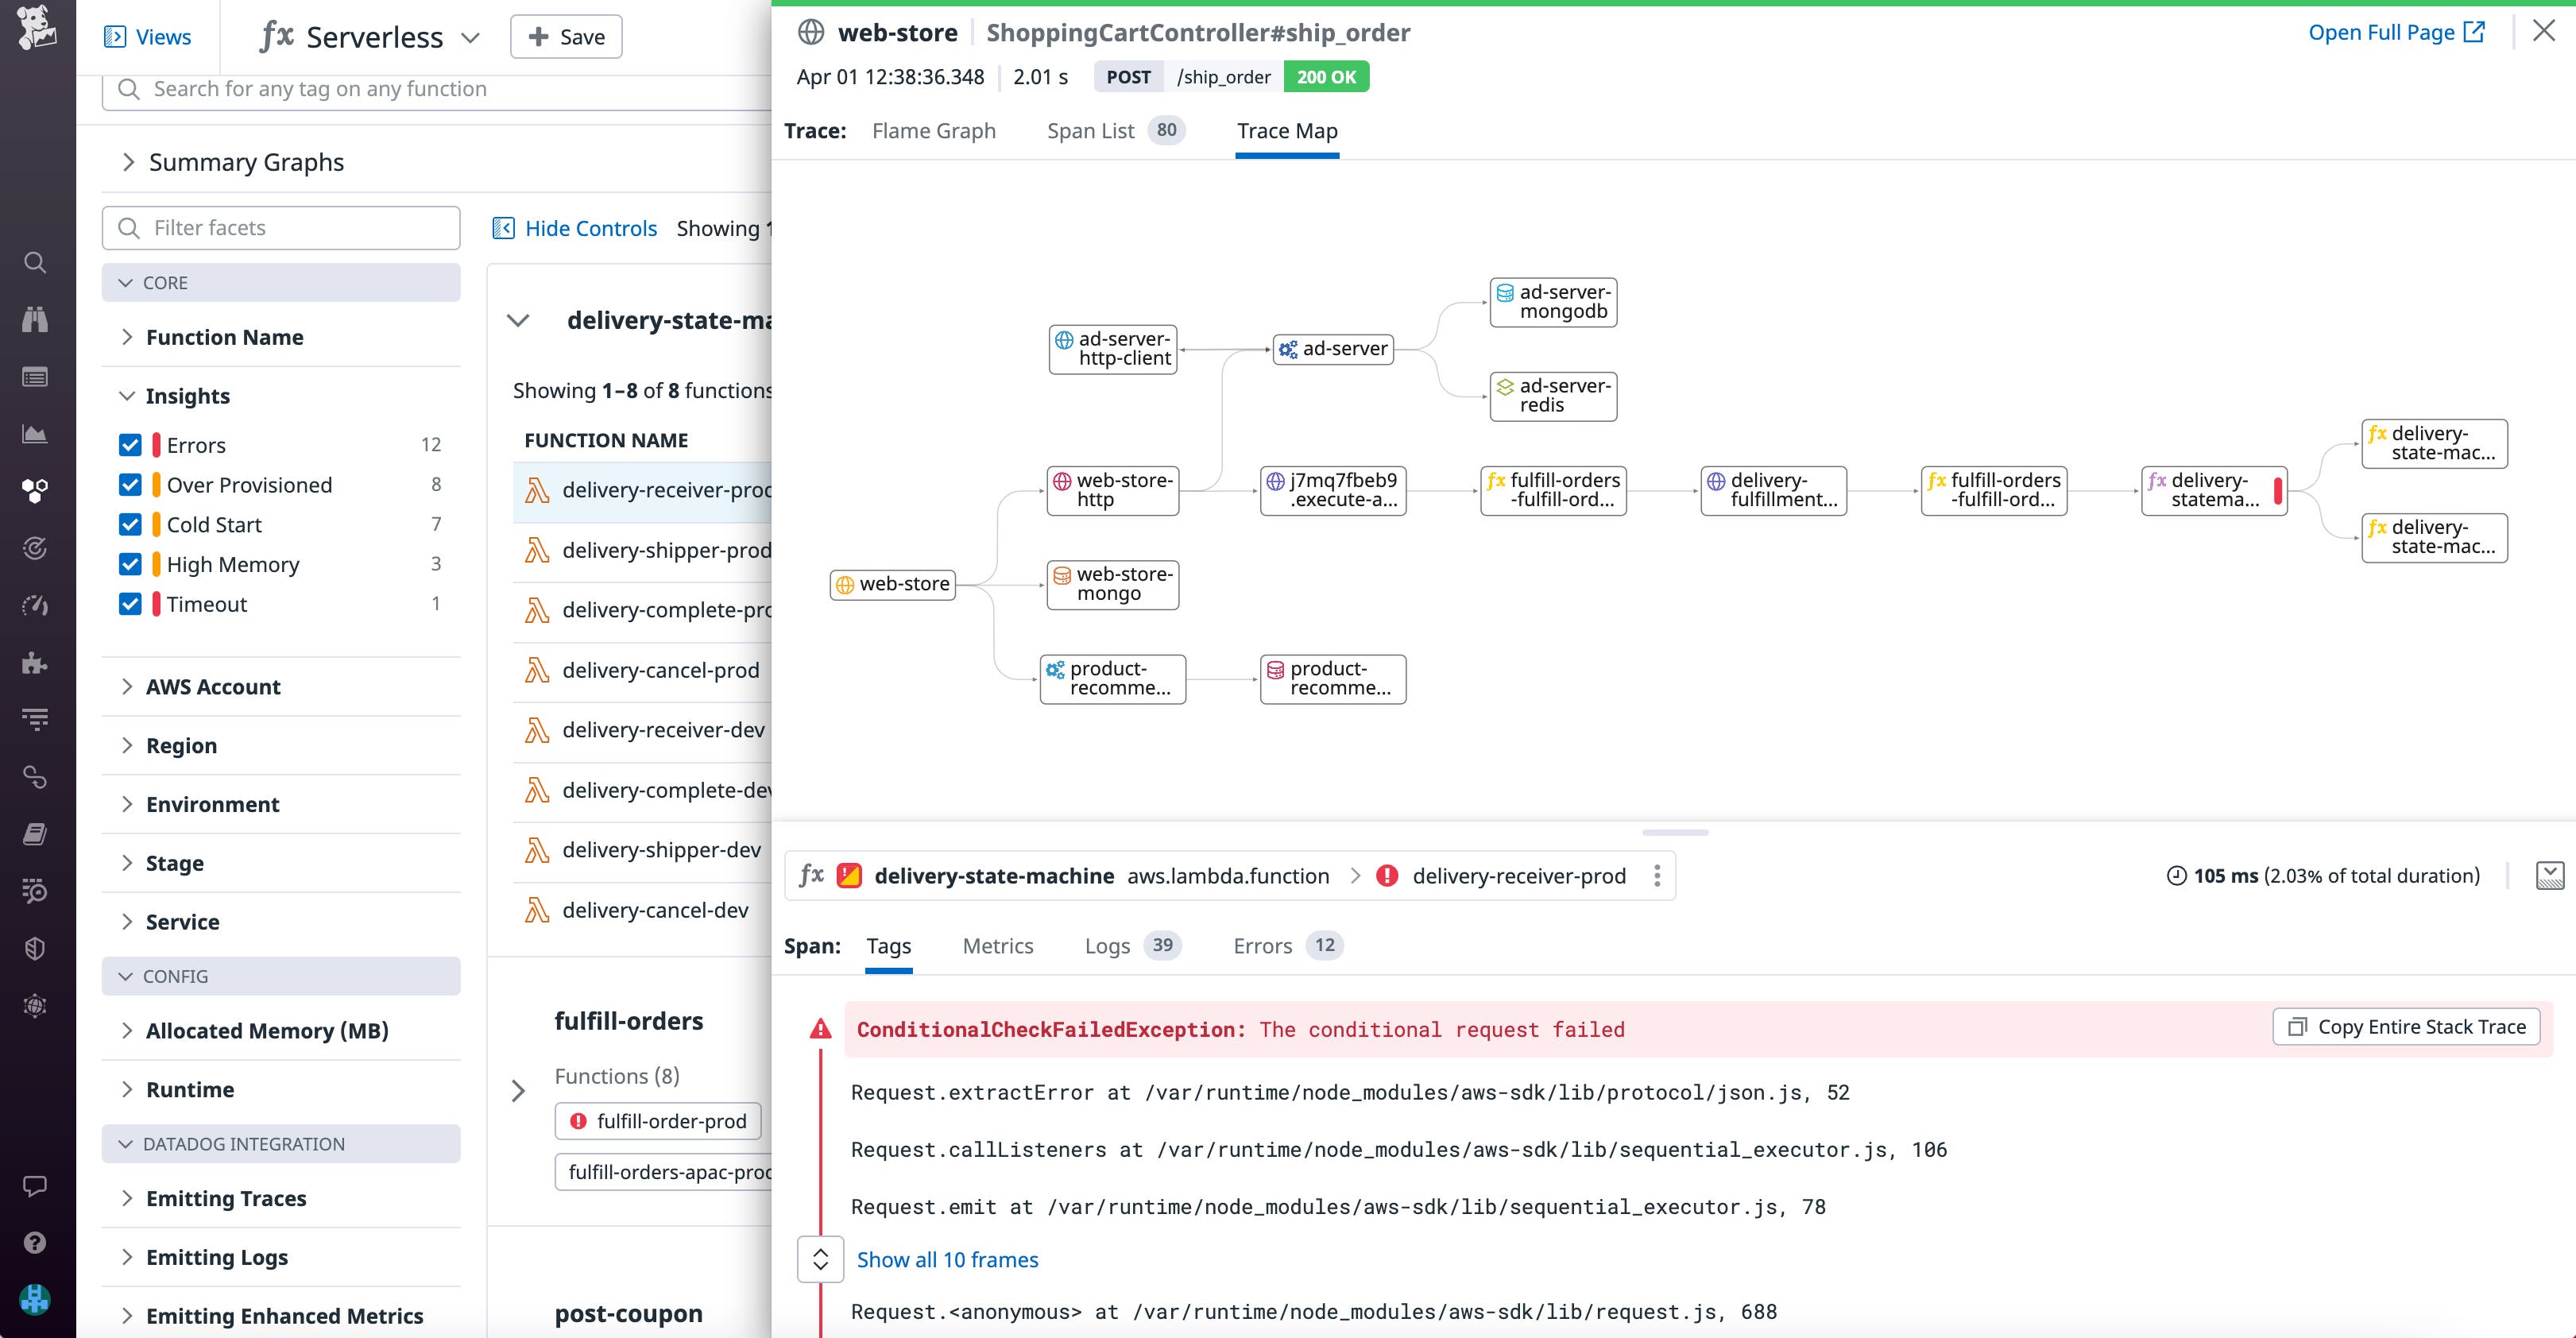Click the Show all 10 frames link
The height and width of the screenshot is (1338, 2576).
[x=947, y=1259]
